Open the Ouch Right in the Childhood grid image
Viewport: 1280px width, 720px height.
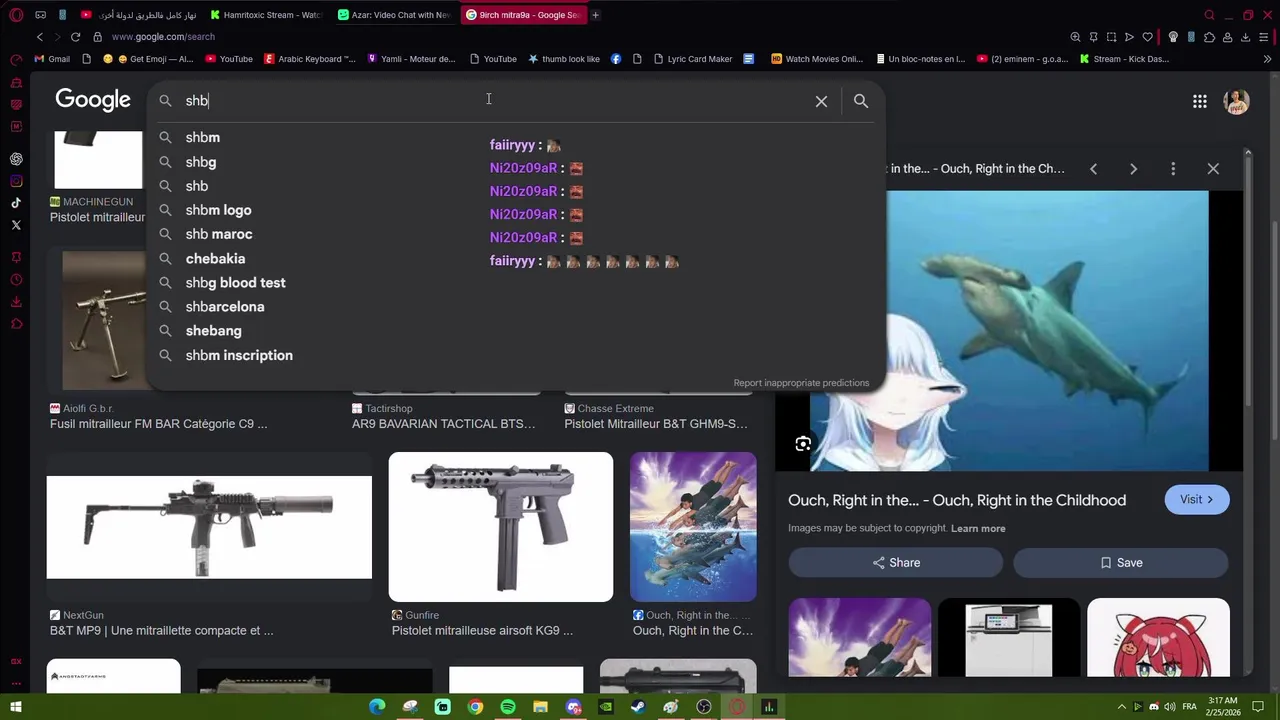693,527
